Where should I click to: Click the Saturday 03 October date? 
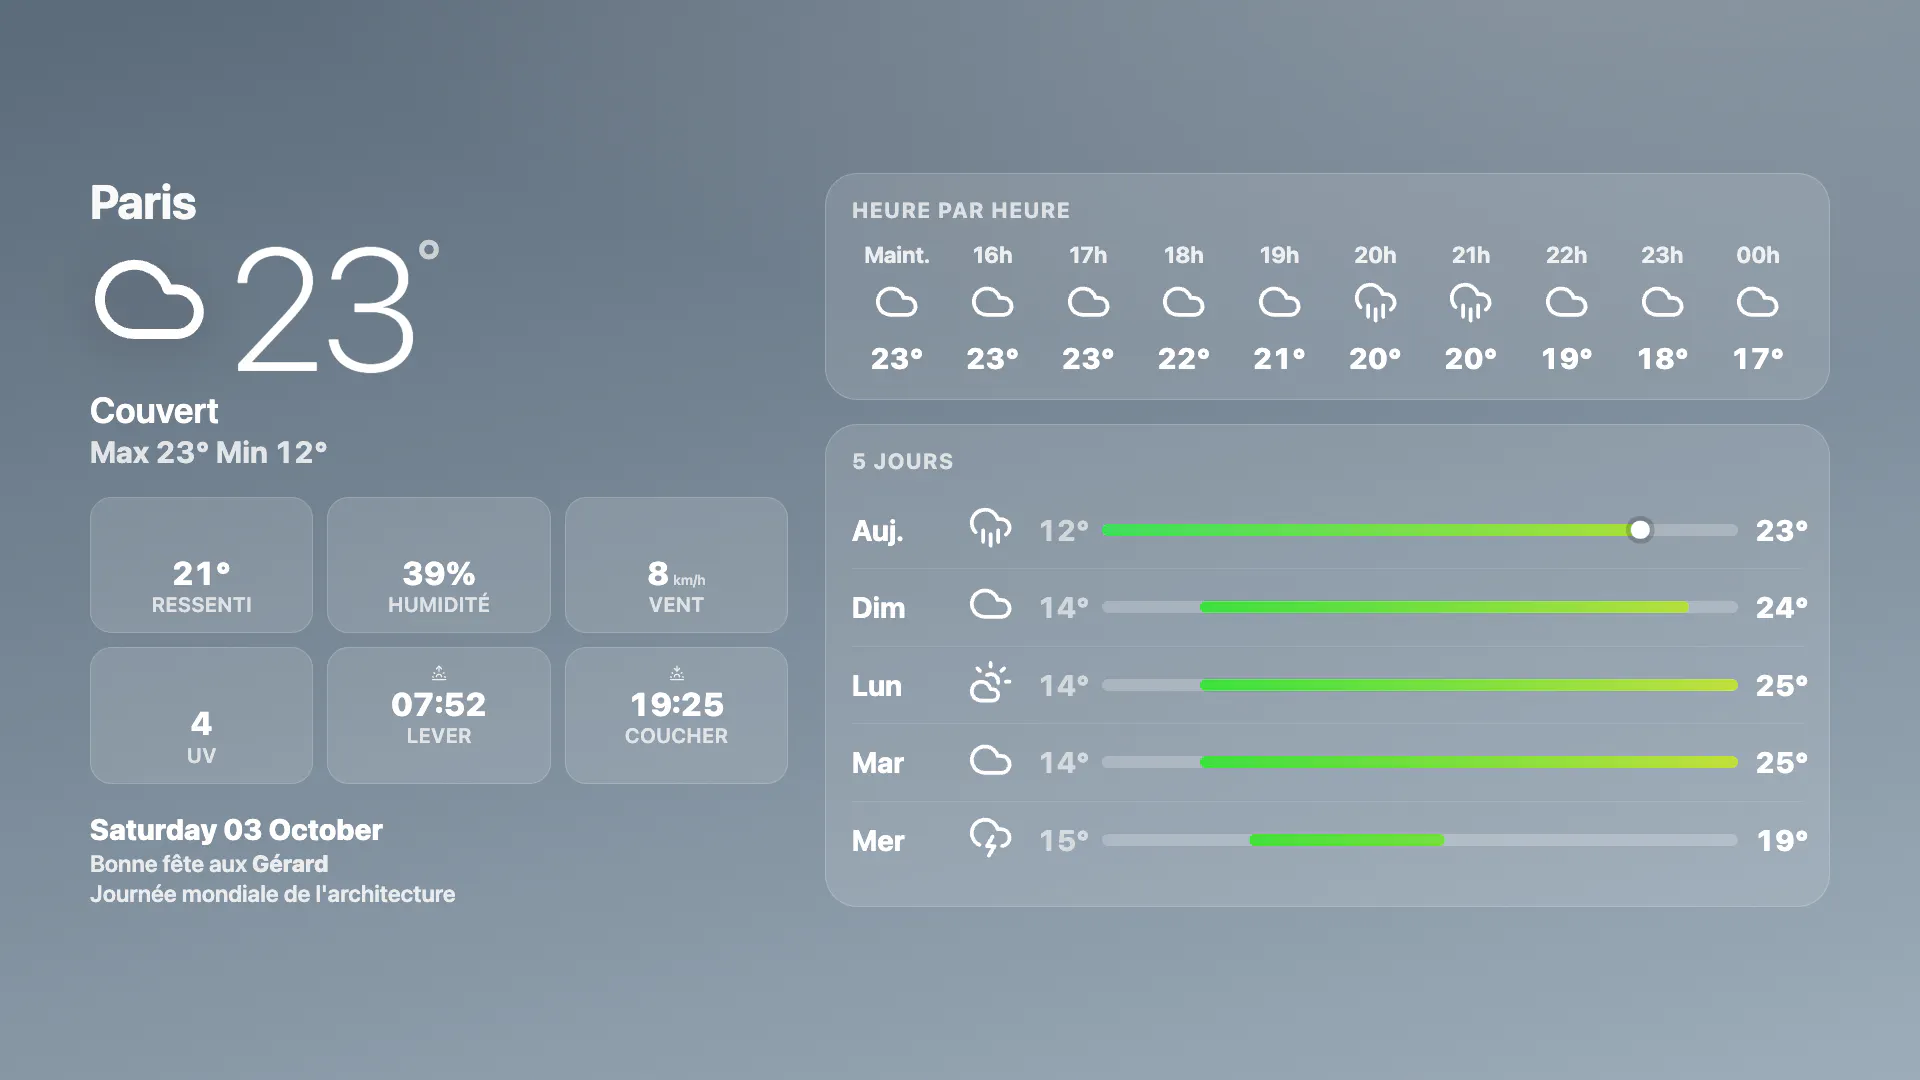(x=236, y=830)
